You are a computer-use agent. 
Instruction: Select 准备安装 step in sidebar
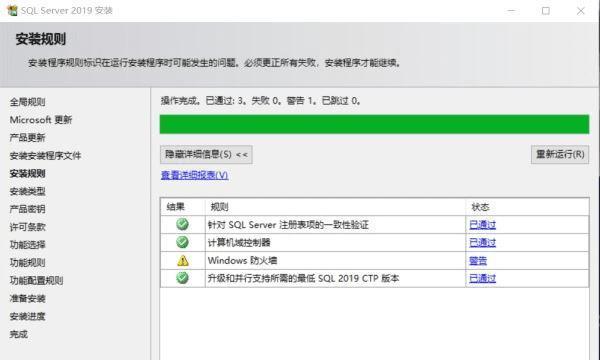[x=27, y=298]
